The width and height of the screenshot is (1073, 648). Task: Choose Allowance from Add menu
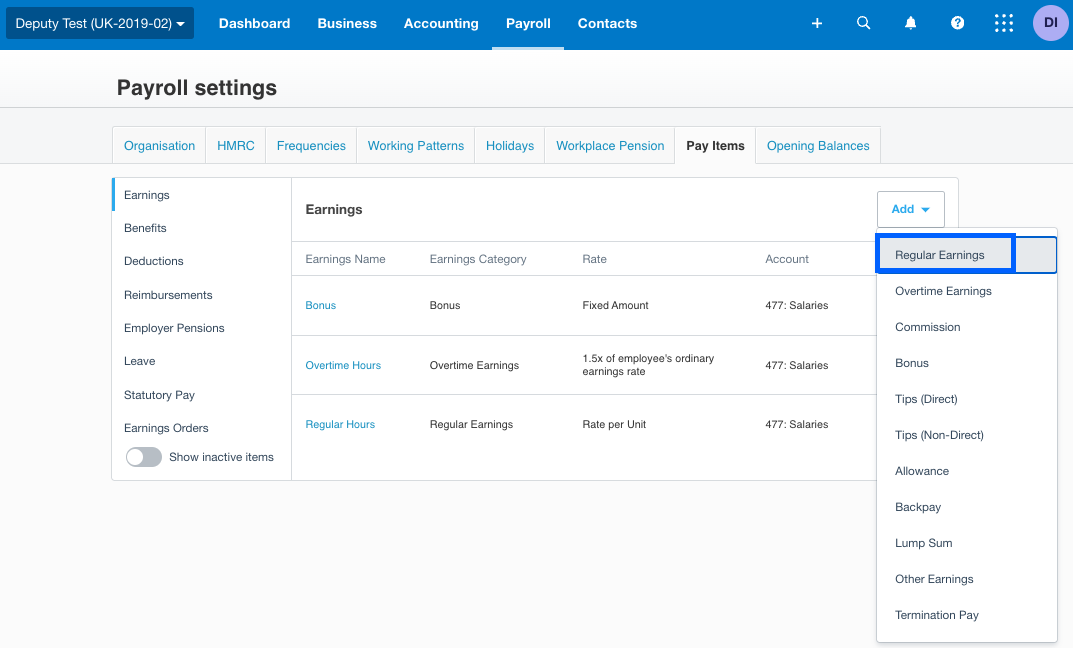click(x=966, y=471)
